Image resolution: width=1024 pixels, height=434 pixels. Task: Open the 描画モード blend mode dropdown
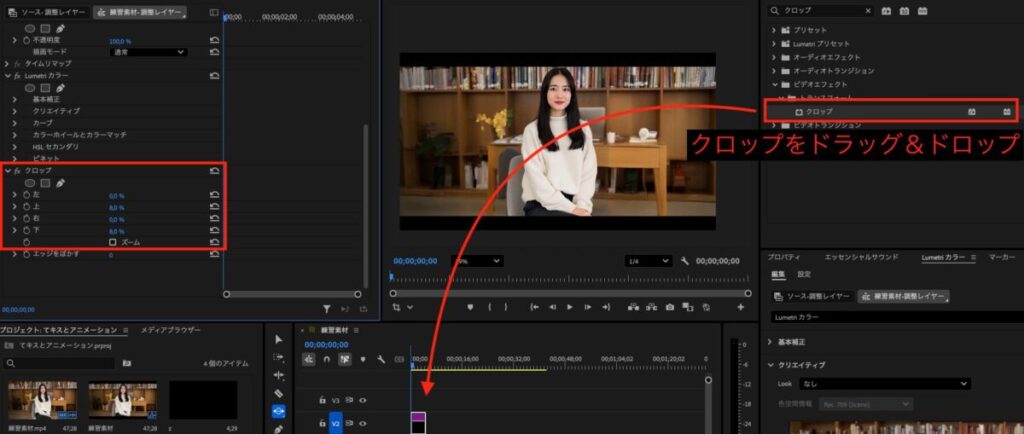(x=148, y=52)
